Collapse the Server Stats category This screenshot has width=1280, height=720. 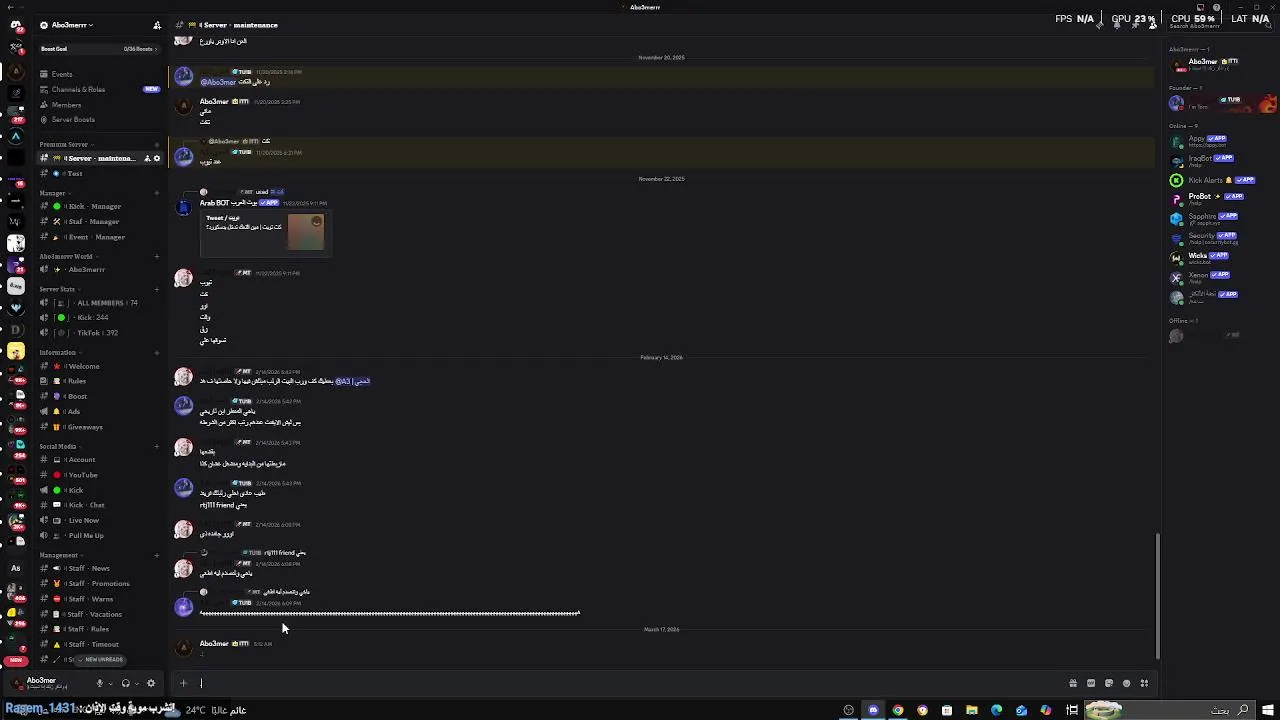[58, 289]
